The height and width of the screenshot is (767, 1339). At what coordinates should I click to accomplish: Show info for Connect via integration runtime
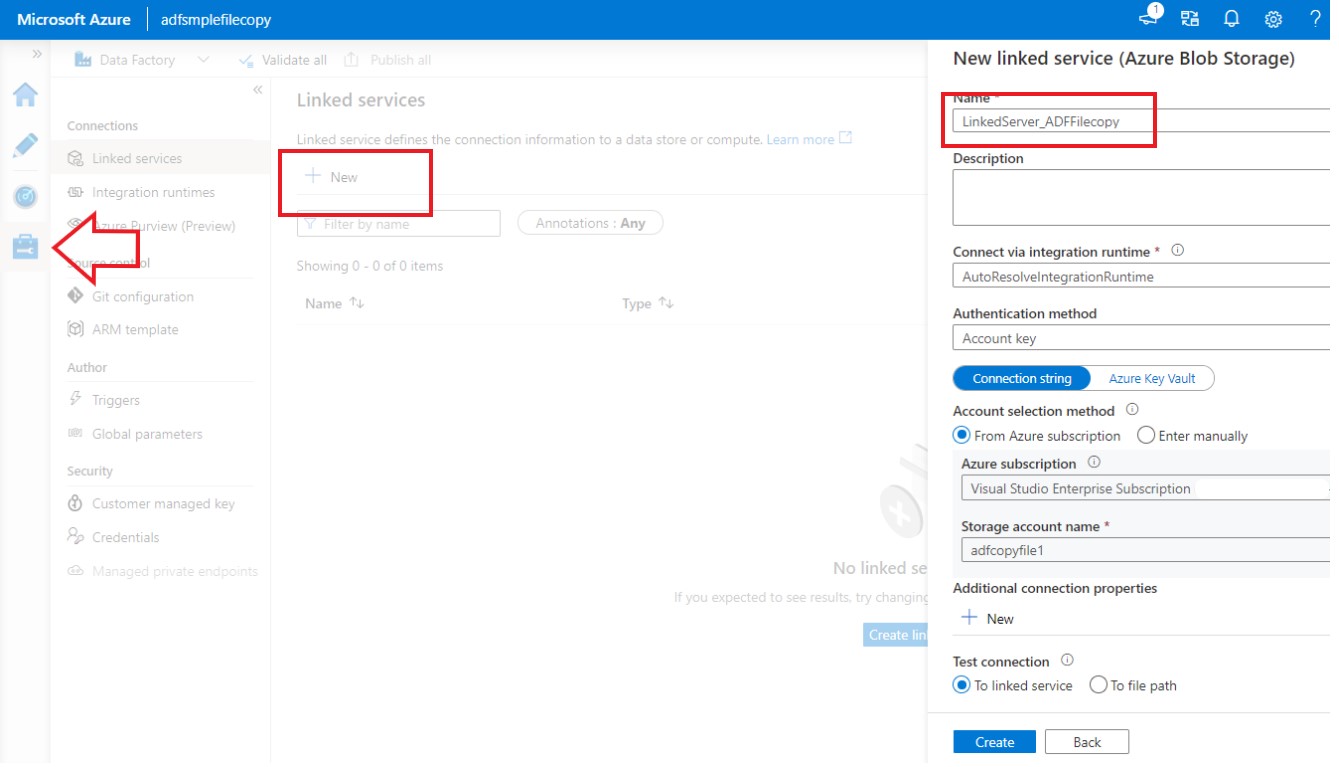1177,251
